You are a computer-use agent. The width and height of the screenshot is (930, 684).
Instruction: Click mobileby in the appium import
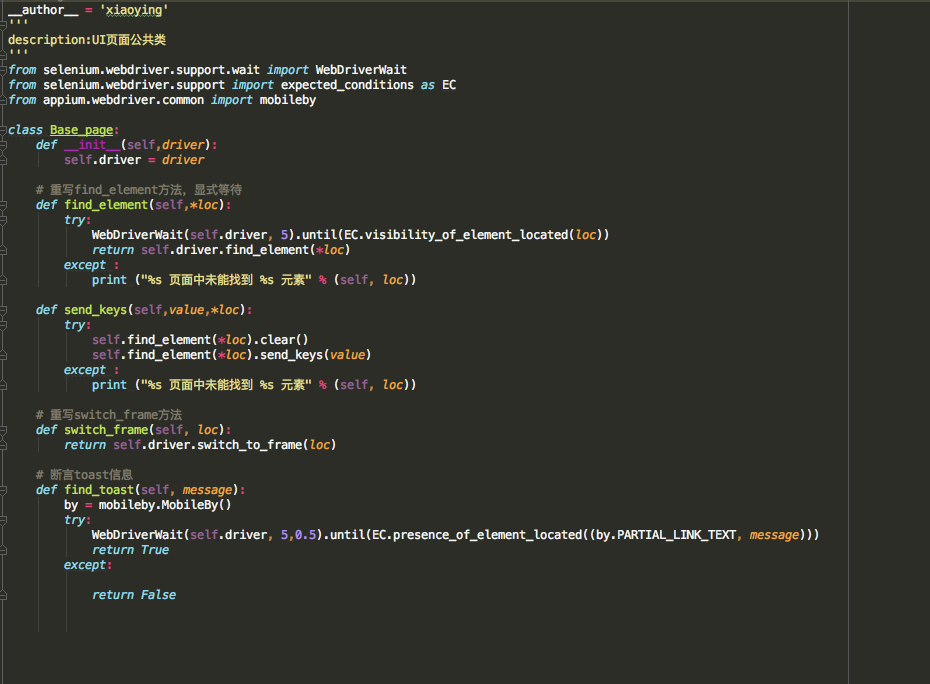click(288, 100)
